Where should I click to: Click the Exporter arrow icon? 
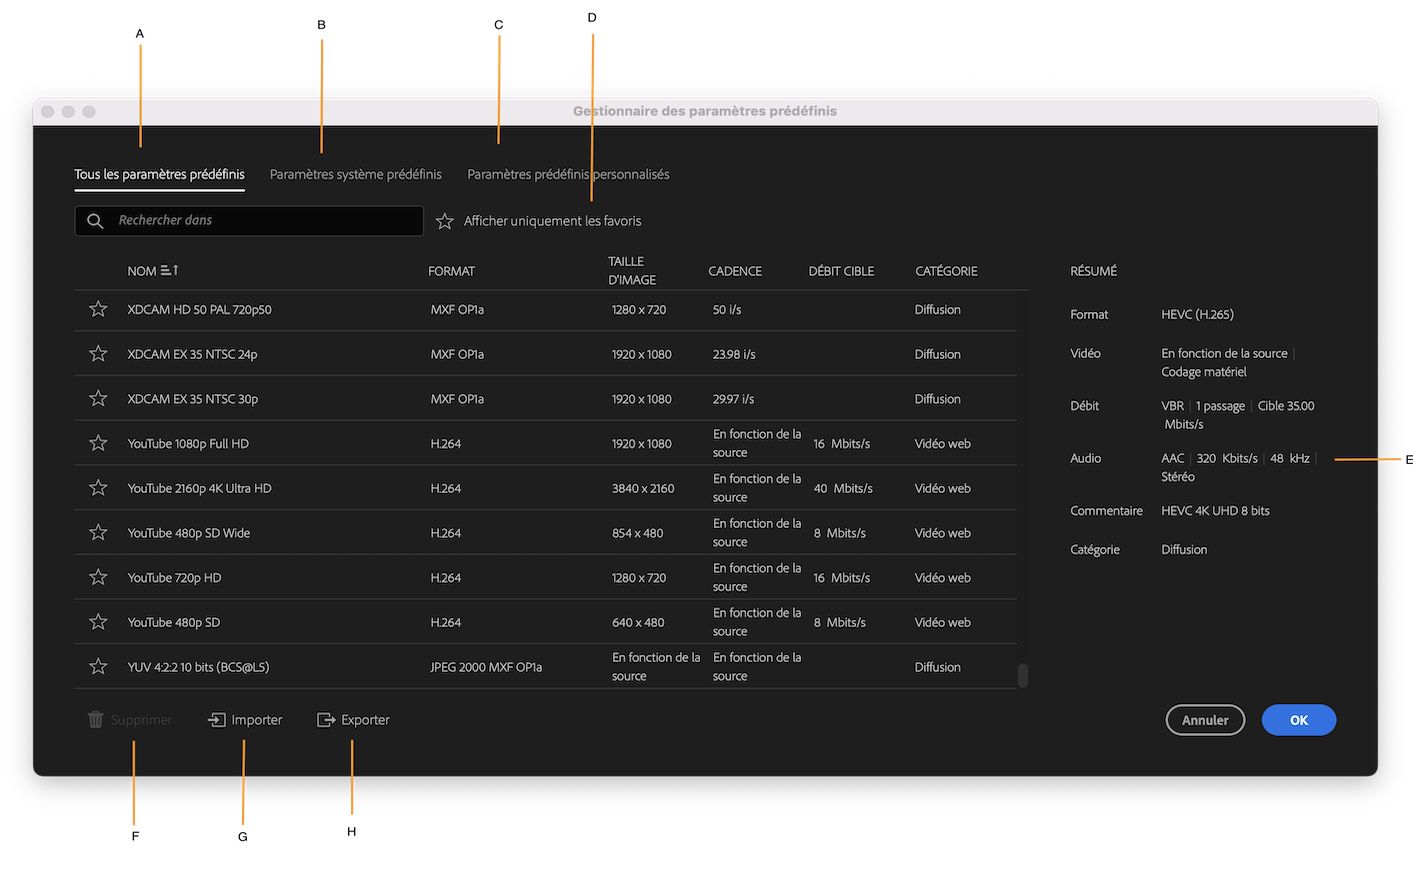click(326, 720)
